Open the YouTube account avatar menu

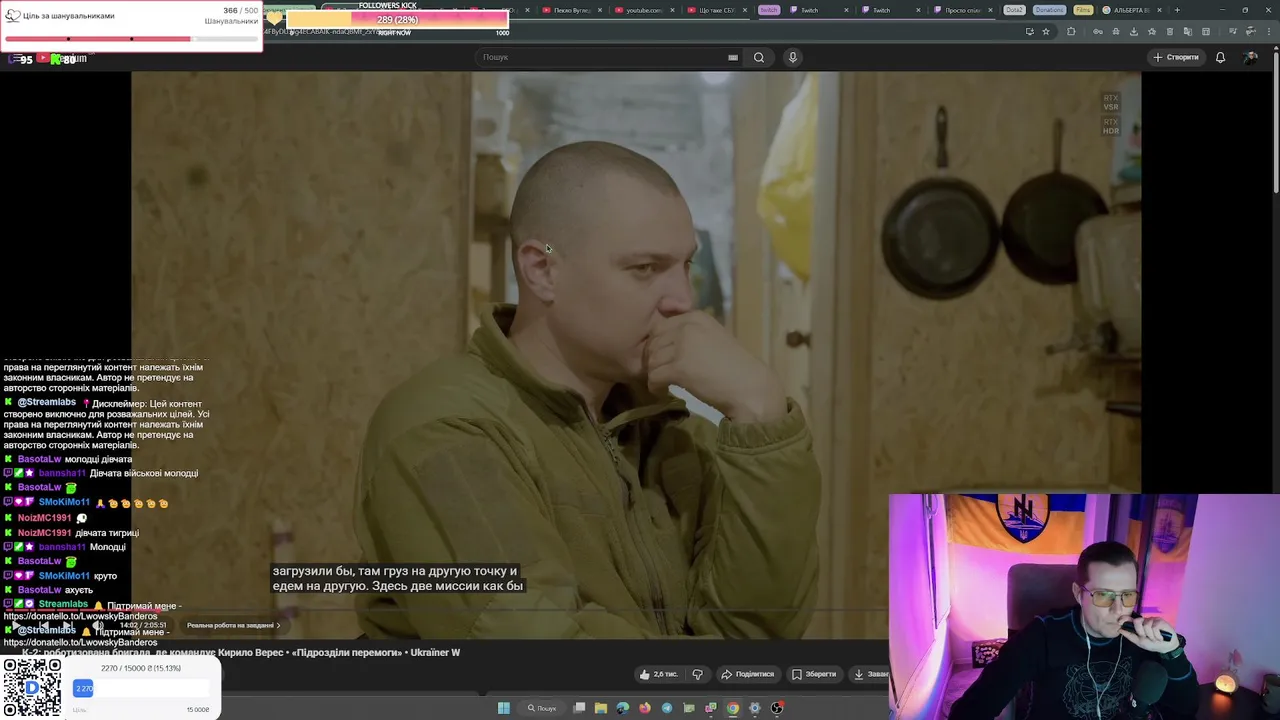coord(1250,57)
